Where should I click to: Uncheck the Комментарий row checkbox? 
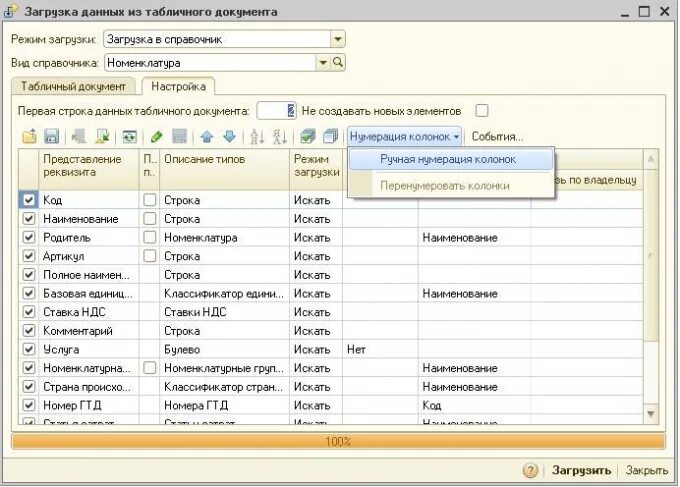click(29, 330)
